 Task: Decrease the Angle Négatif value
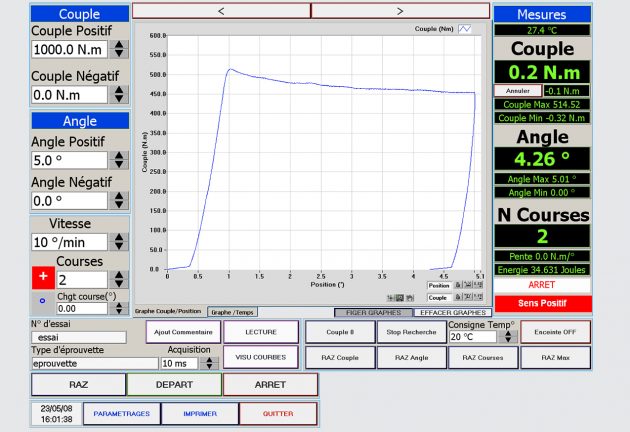click(x=119, y=205)
